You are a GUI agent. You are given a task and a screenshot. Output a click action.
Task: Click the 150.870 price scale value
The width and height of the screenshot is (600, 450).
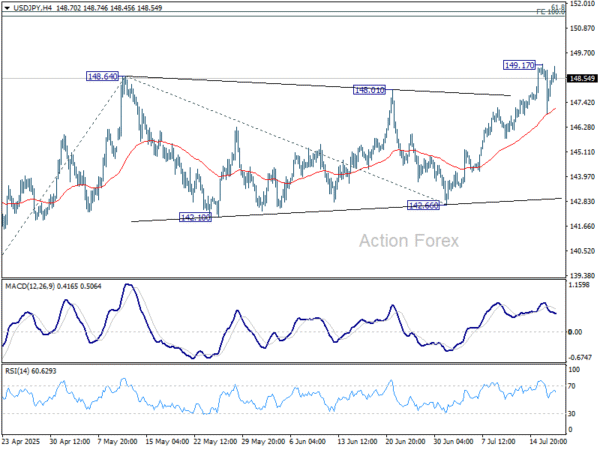pos(582,28)
